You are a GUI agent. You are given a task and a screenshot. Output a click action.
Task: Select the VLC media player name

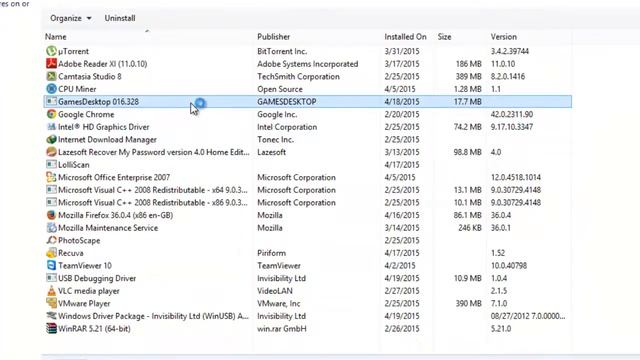pos(89,291)
